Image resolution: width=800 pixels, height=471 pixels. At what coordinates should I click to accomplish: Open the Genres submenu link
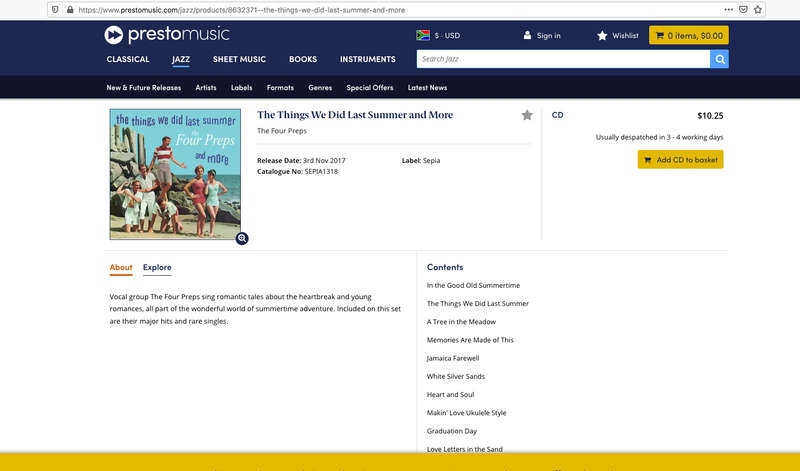(x=320, y=88)
